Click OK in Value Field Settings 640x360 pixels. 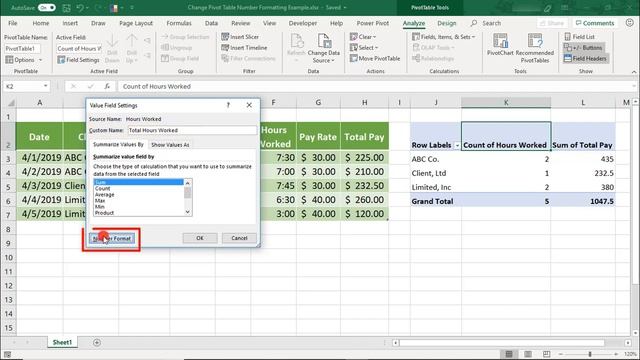[200, 238]
